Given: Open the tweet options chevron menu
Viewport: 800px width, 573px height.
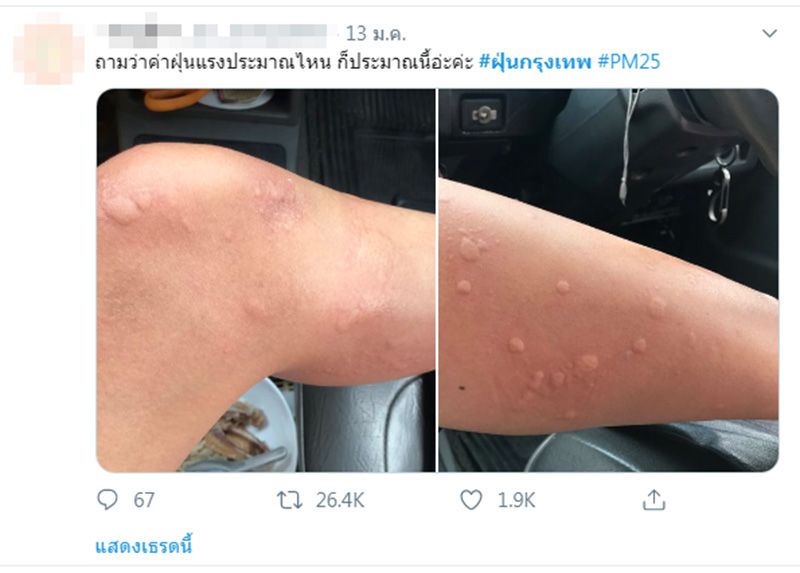Looking at the screenshot, I should tap(769, 34).
